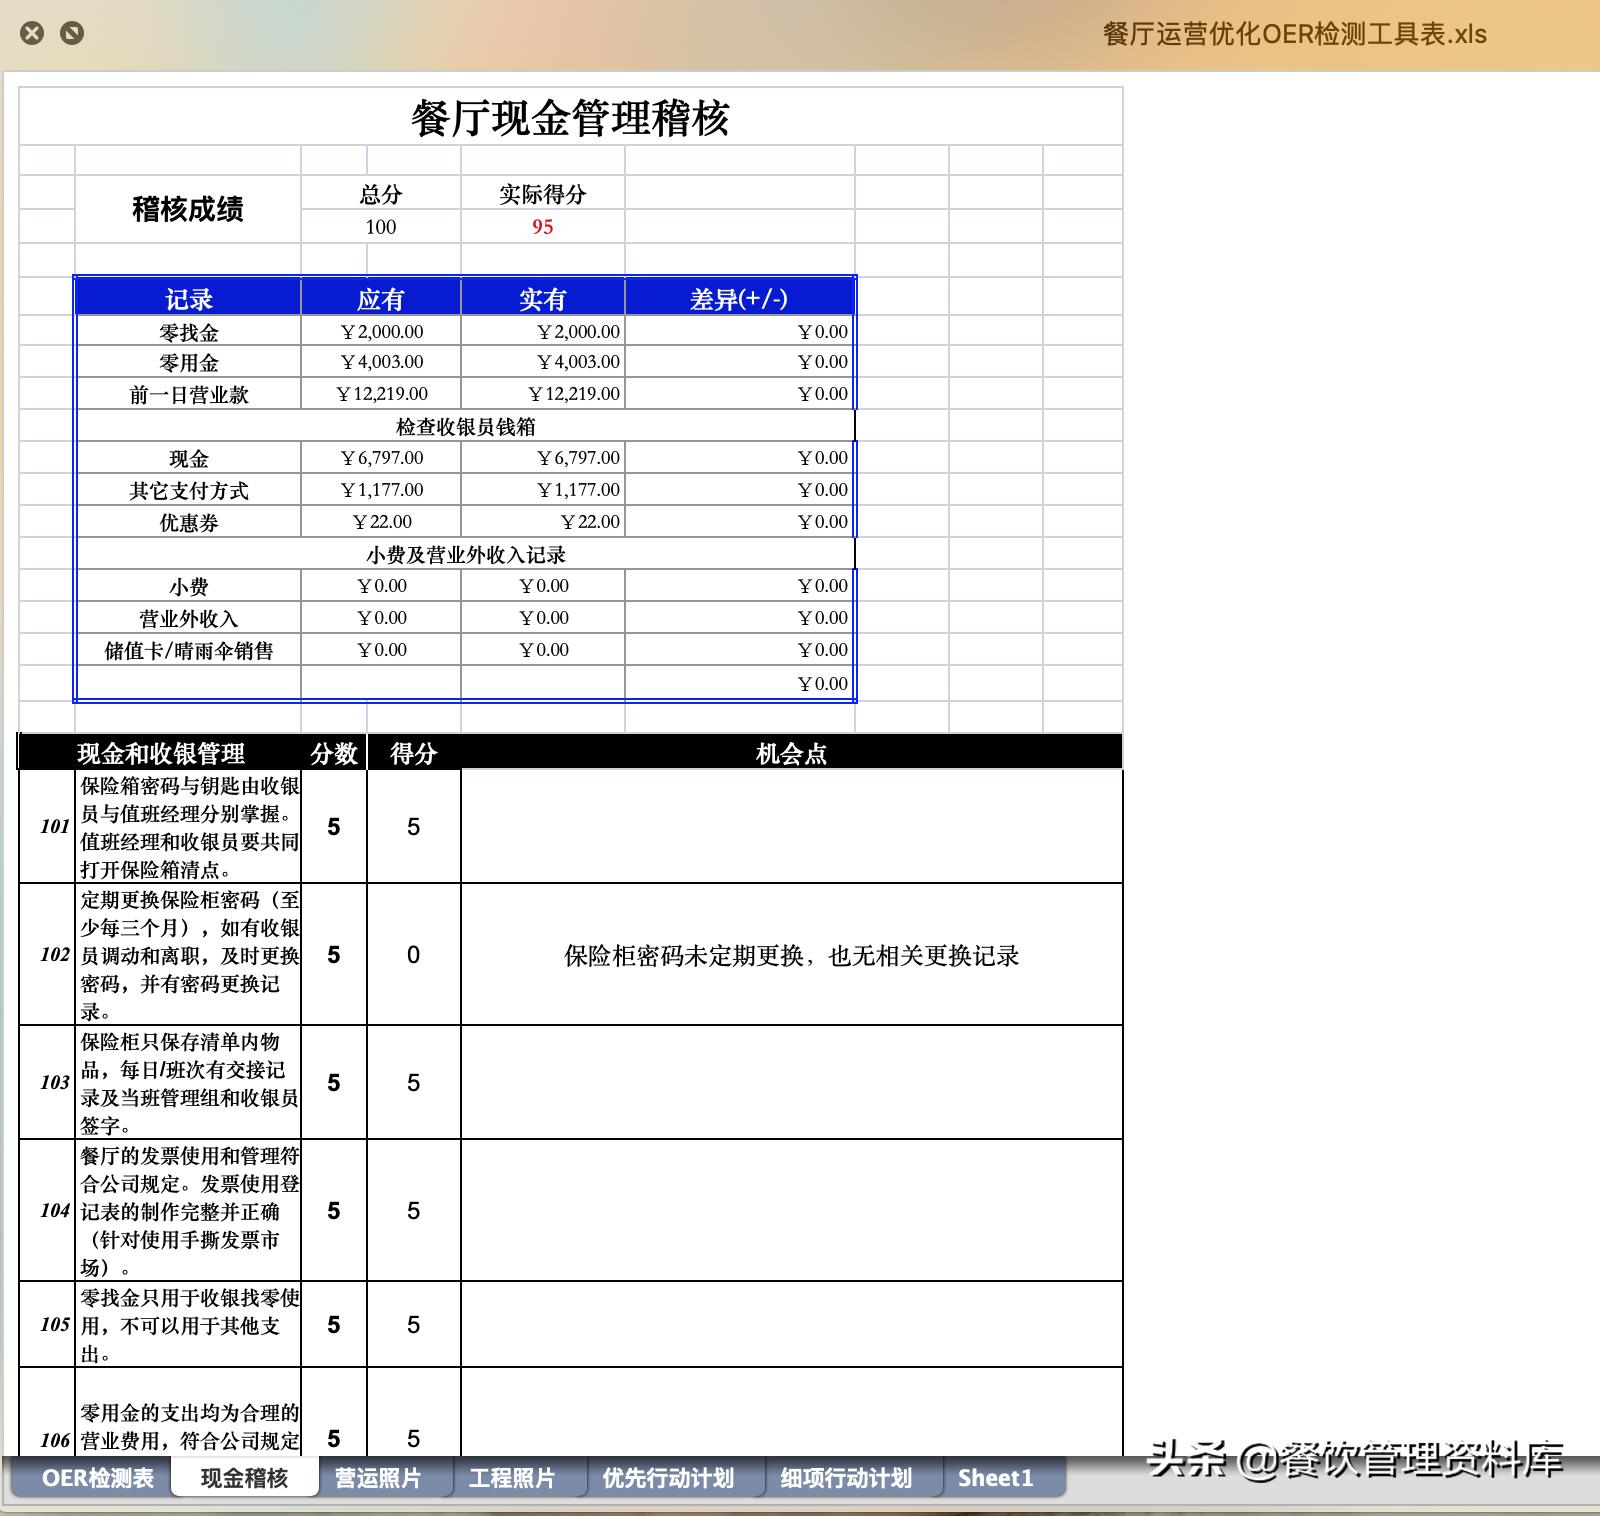Click the description starting 零找金只用于收银
Viewport: 1600px width, 1516px height.
click(x=189, y=1325)
